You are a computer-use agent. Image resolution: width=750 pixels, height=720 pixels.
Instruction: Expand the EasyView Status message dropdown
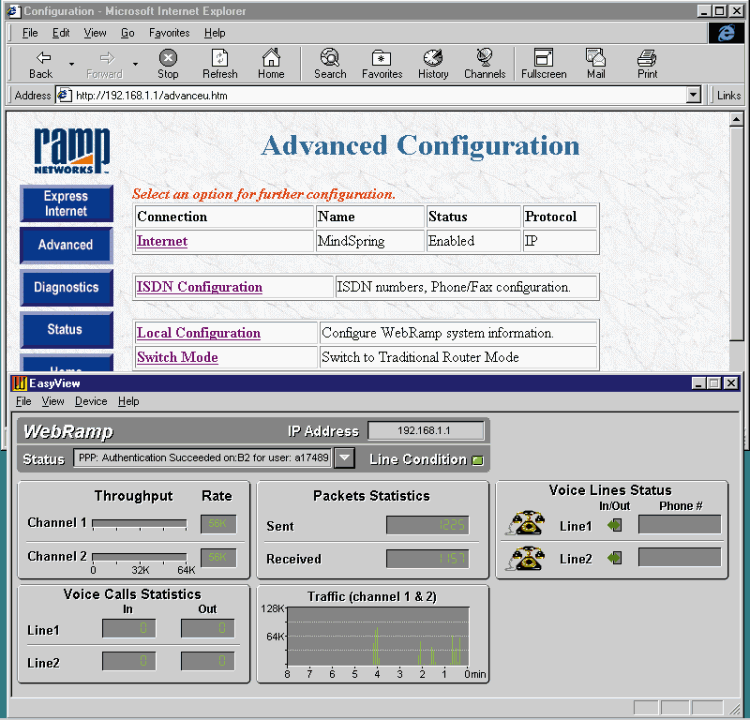click(x=344, y=458)
